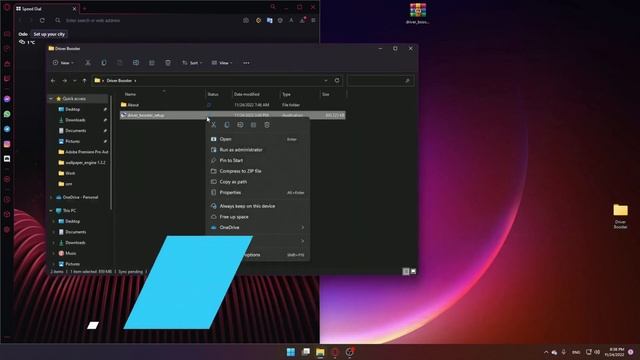
Task: Click the Copy icon in Explorer toolbar
Action: [x=104, y=63]
